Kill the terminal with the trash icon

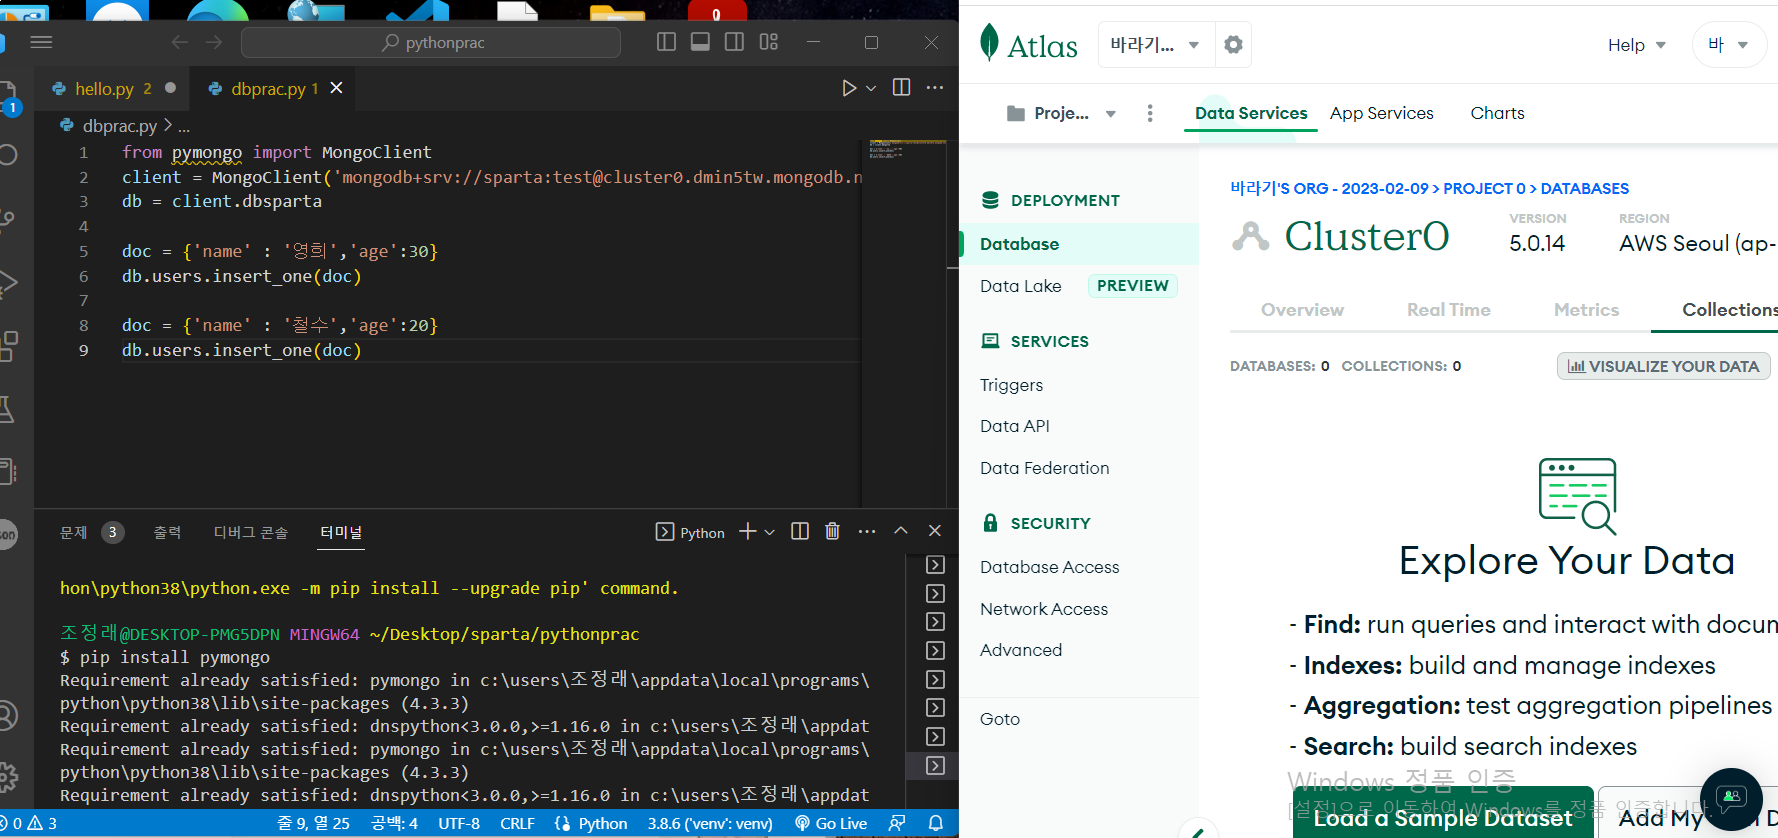(x=832, y=531)
